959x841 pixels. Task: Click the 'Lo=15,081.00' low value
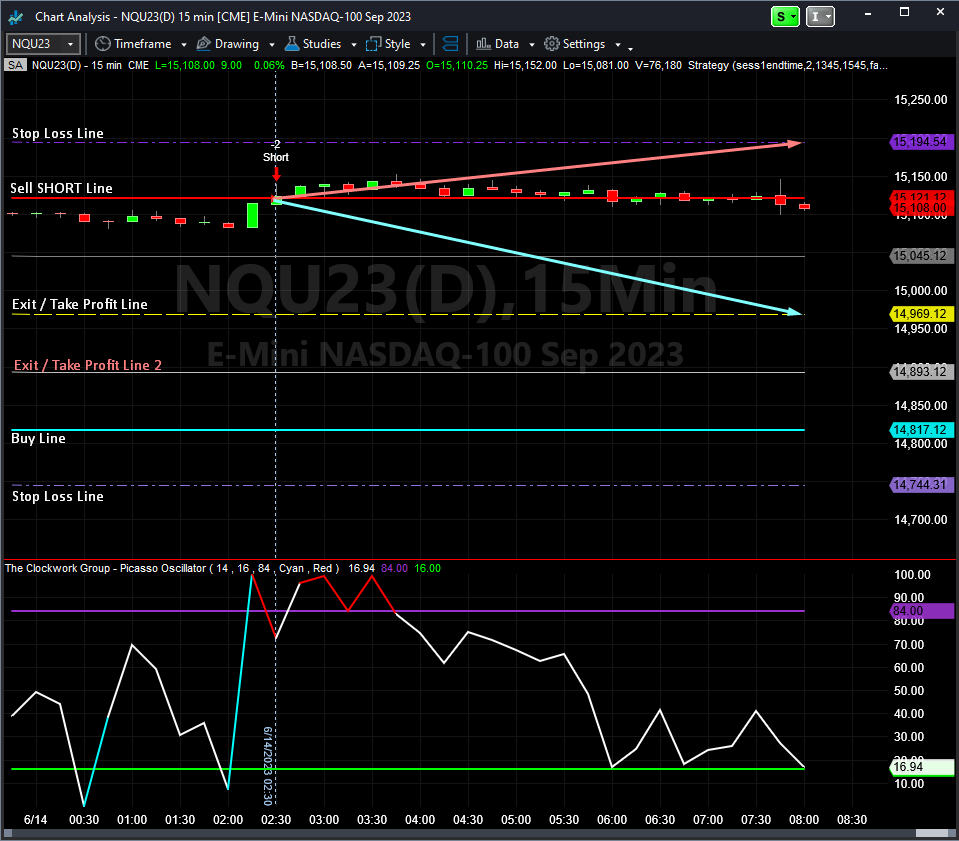click(x=596, y=65)
